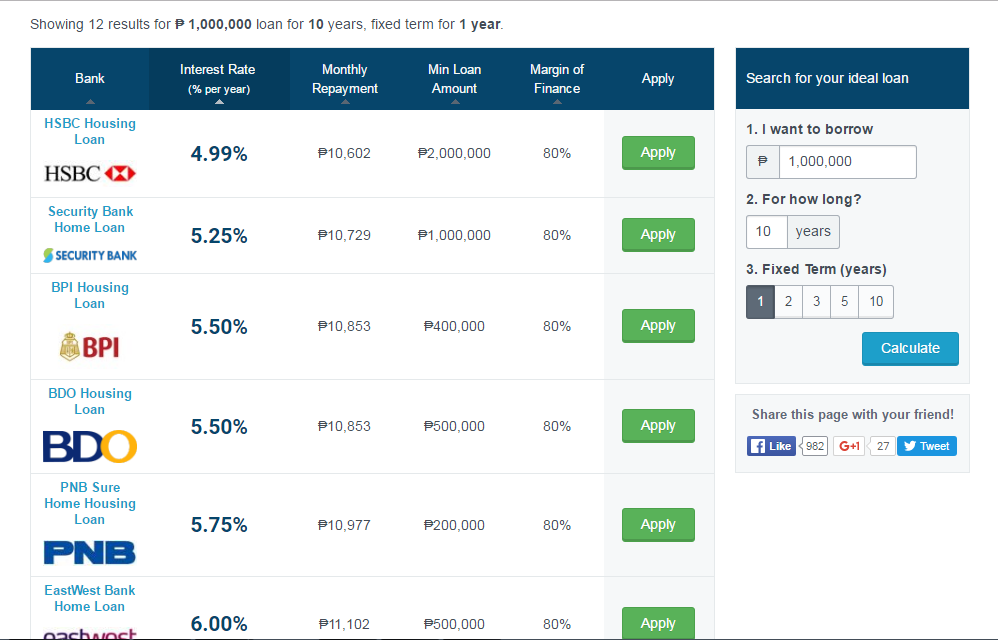Open the EastWest Bank Home Loan link
The height and width of the screenshot is (640, 998).
point(90,598)
